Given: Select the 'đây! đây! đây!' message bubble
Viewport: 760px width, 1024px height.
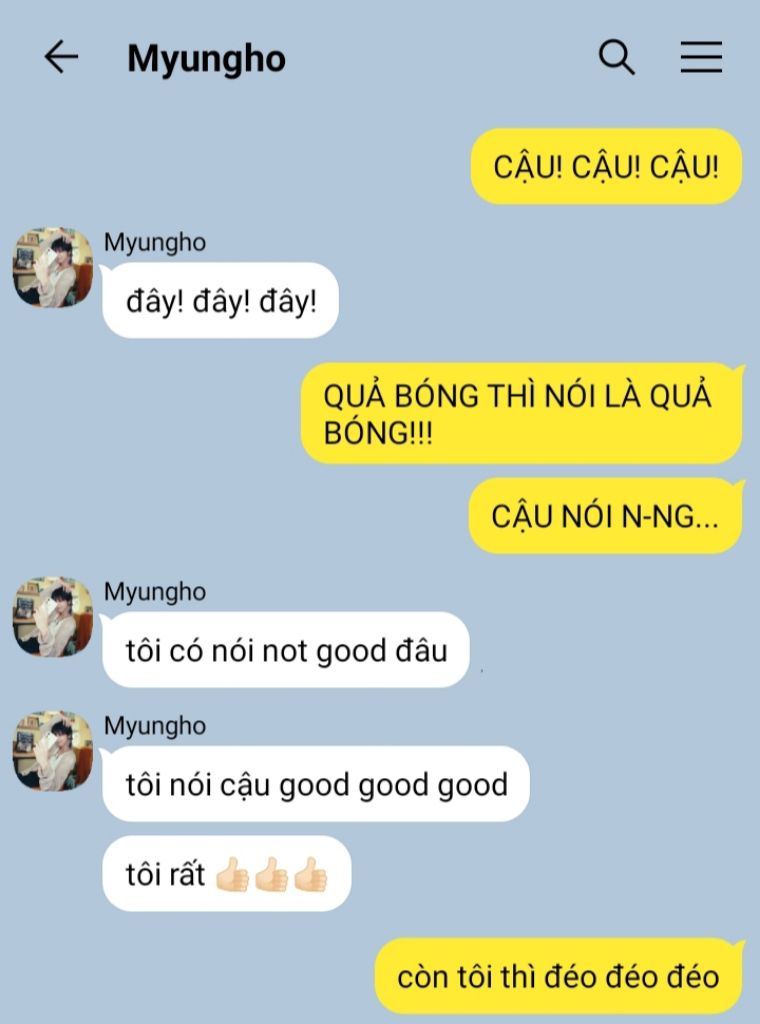Looking at the screenshot, I should tap(221, 300).
